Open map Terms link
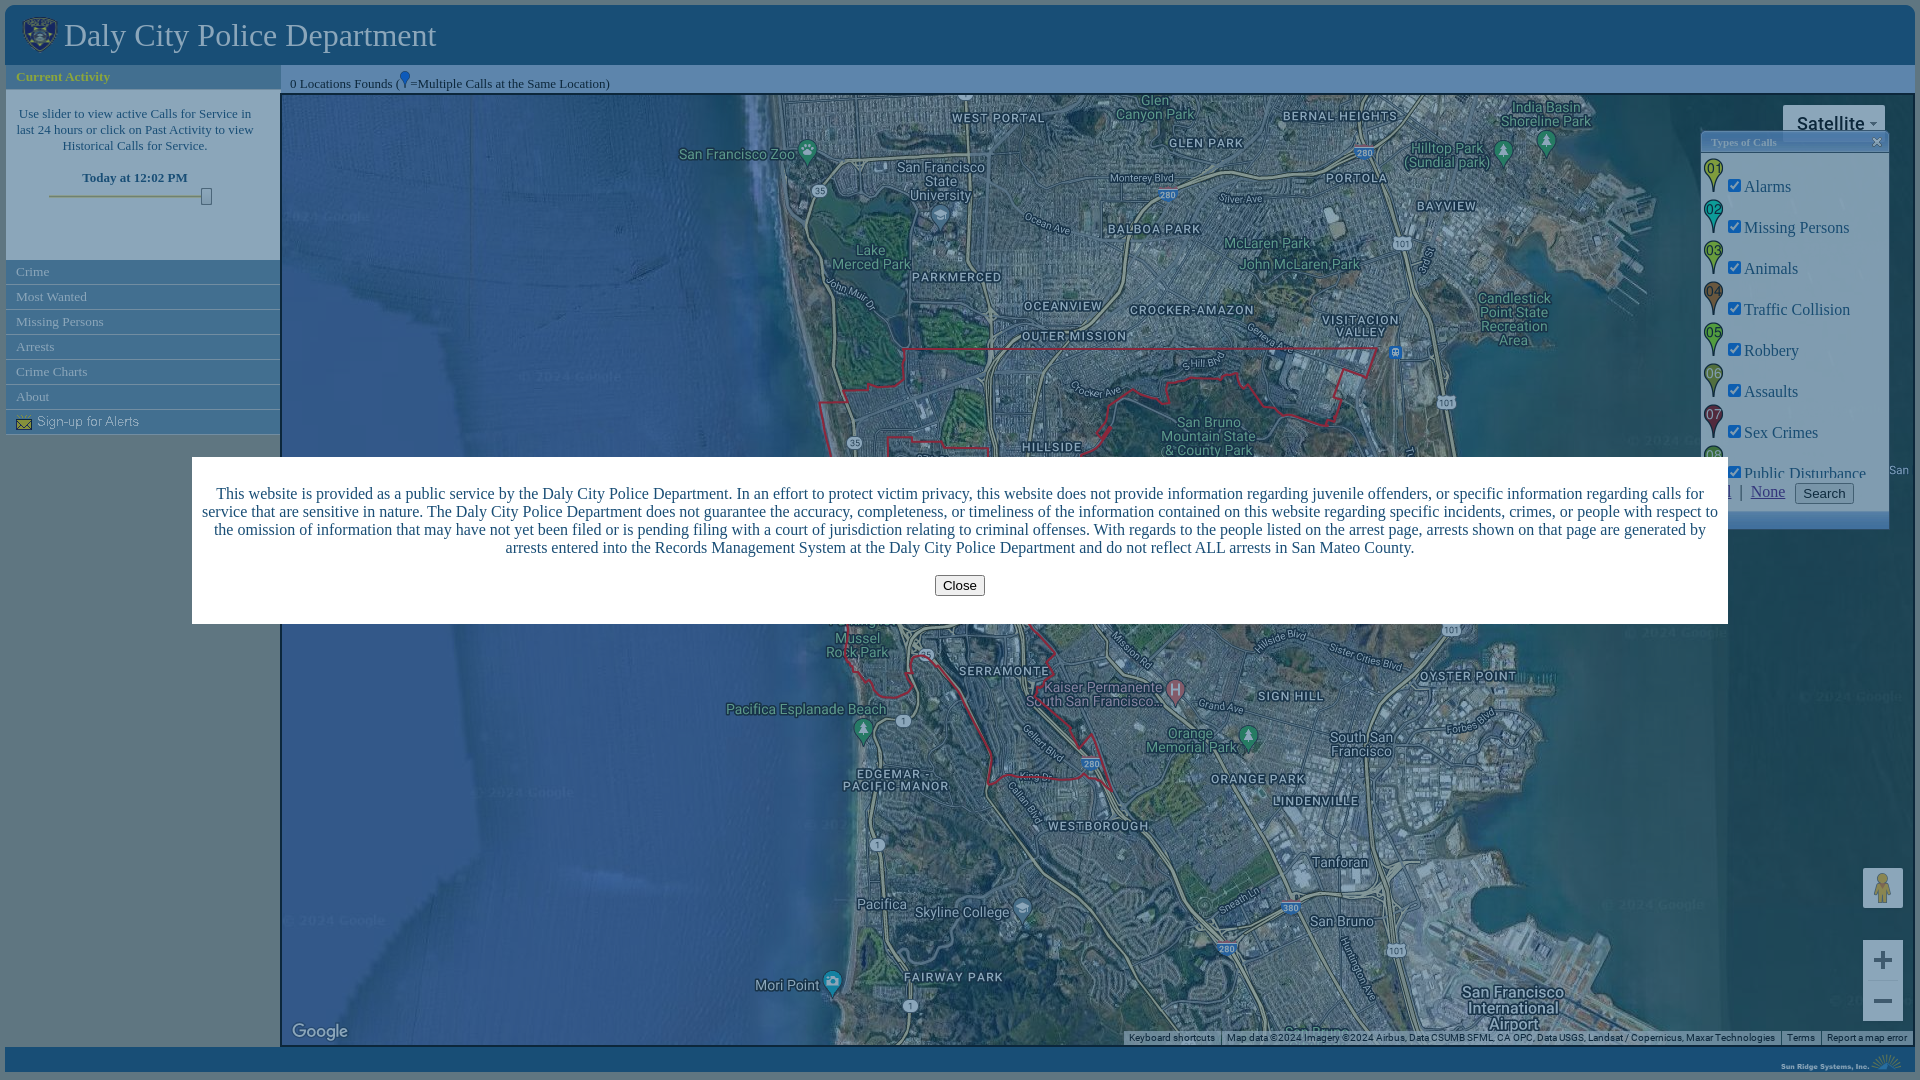Screen dimensions: 1920x1080 (x=1800, y=1038)
